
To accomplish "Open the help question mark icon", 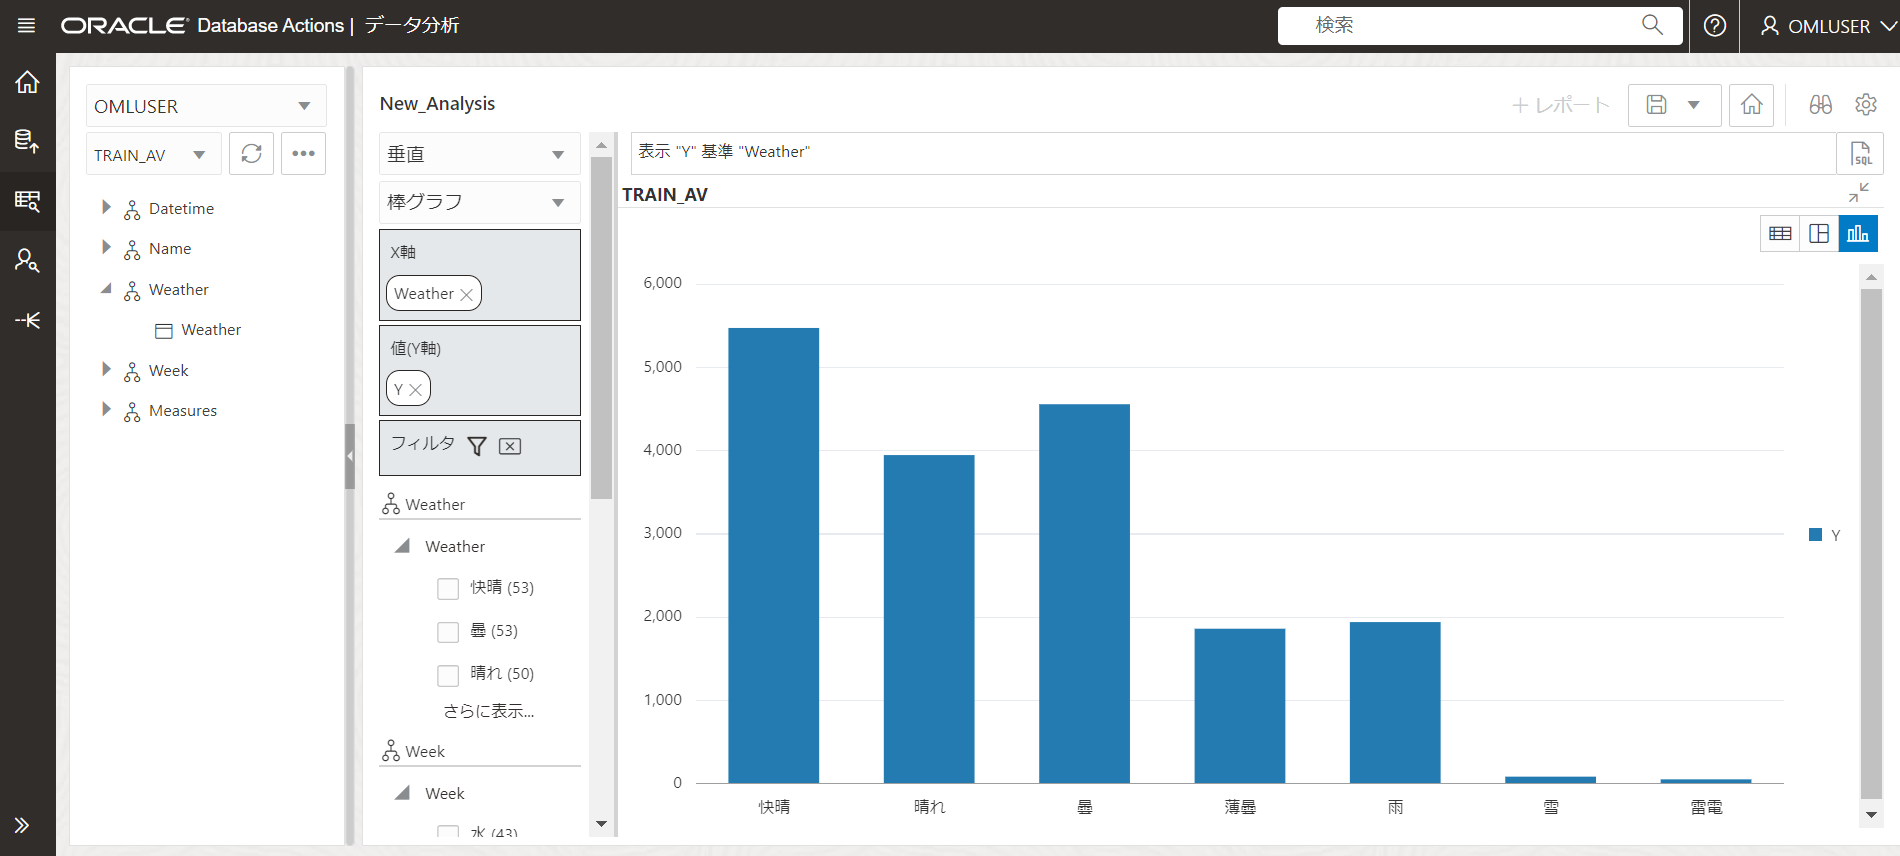I will 1715,26.
